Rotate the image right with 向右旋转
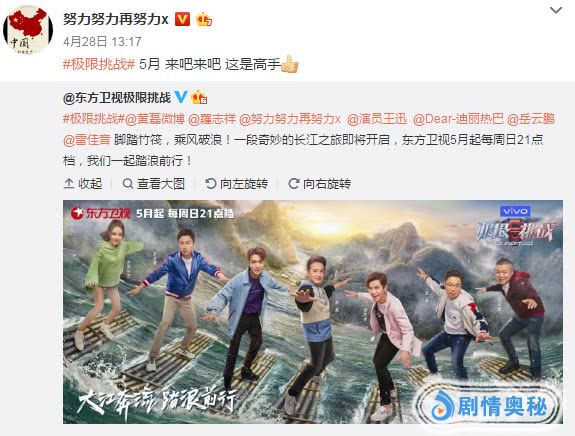The height and width of the screenshot is (436, 575). point(319,184)
